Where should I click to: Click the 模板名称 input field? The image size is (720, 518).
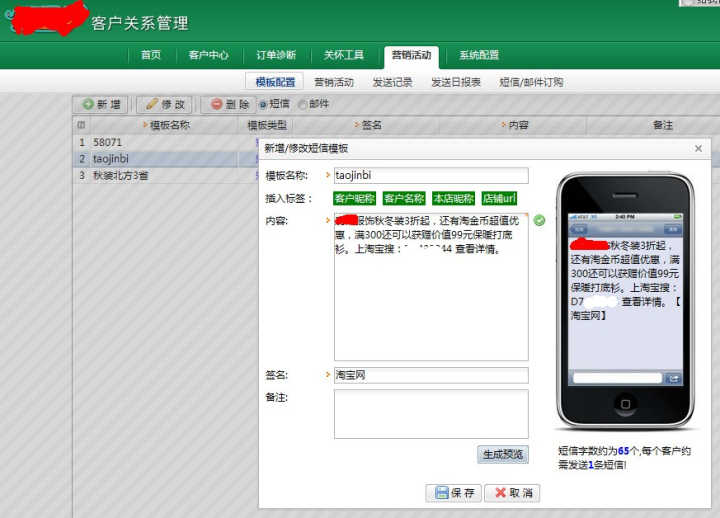coord(430,176)
